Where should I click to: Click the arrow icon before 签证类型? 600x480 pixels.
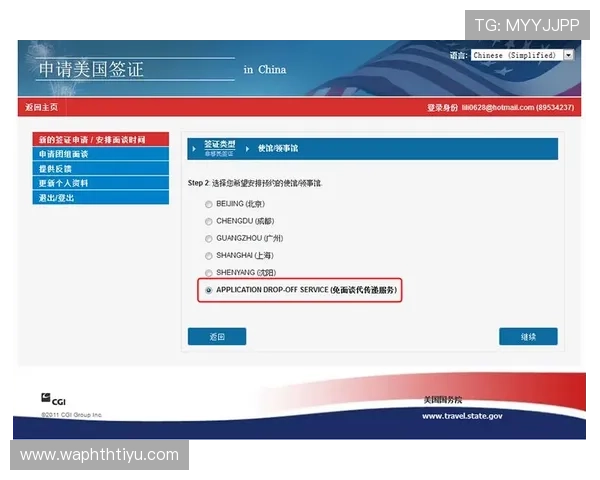(194, 149)
